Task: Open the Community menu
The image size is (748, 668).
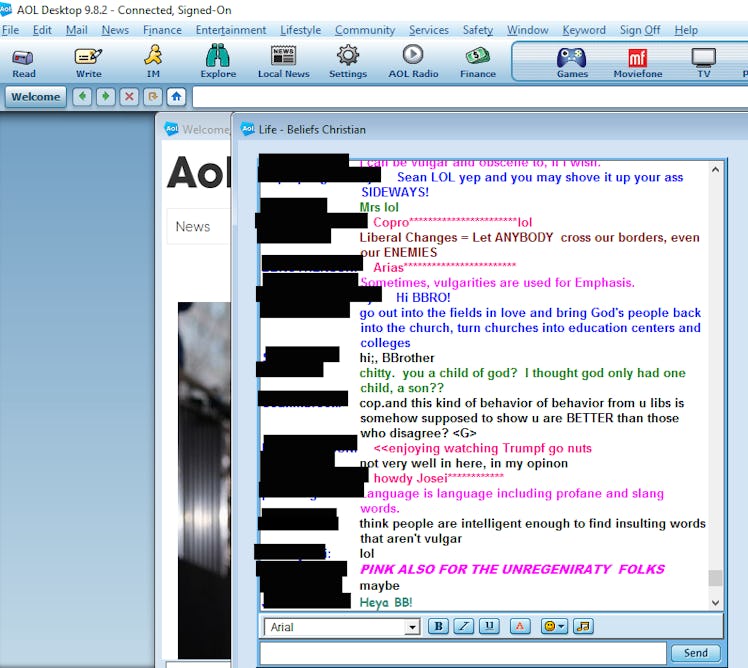Action: coord(364,30)
